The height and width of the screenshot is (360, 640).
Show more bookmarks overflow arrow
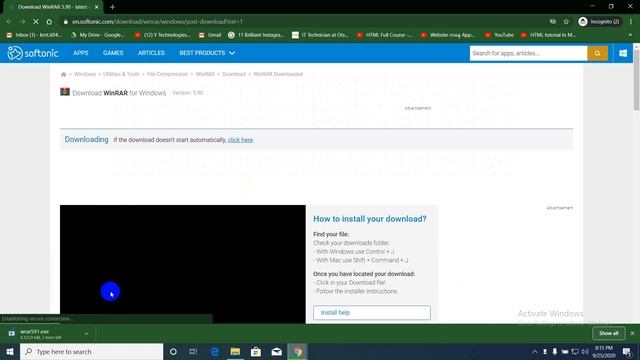(631, 35)
